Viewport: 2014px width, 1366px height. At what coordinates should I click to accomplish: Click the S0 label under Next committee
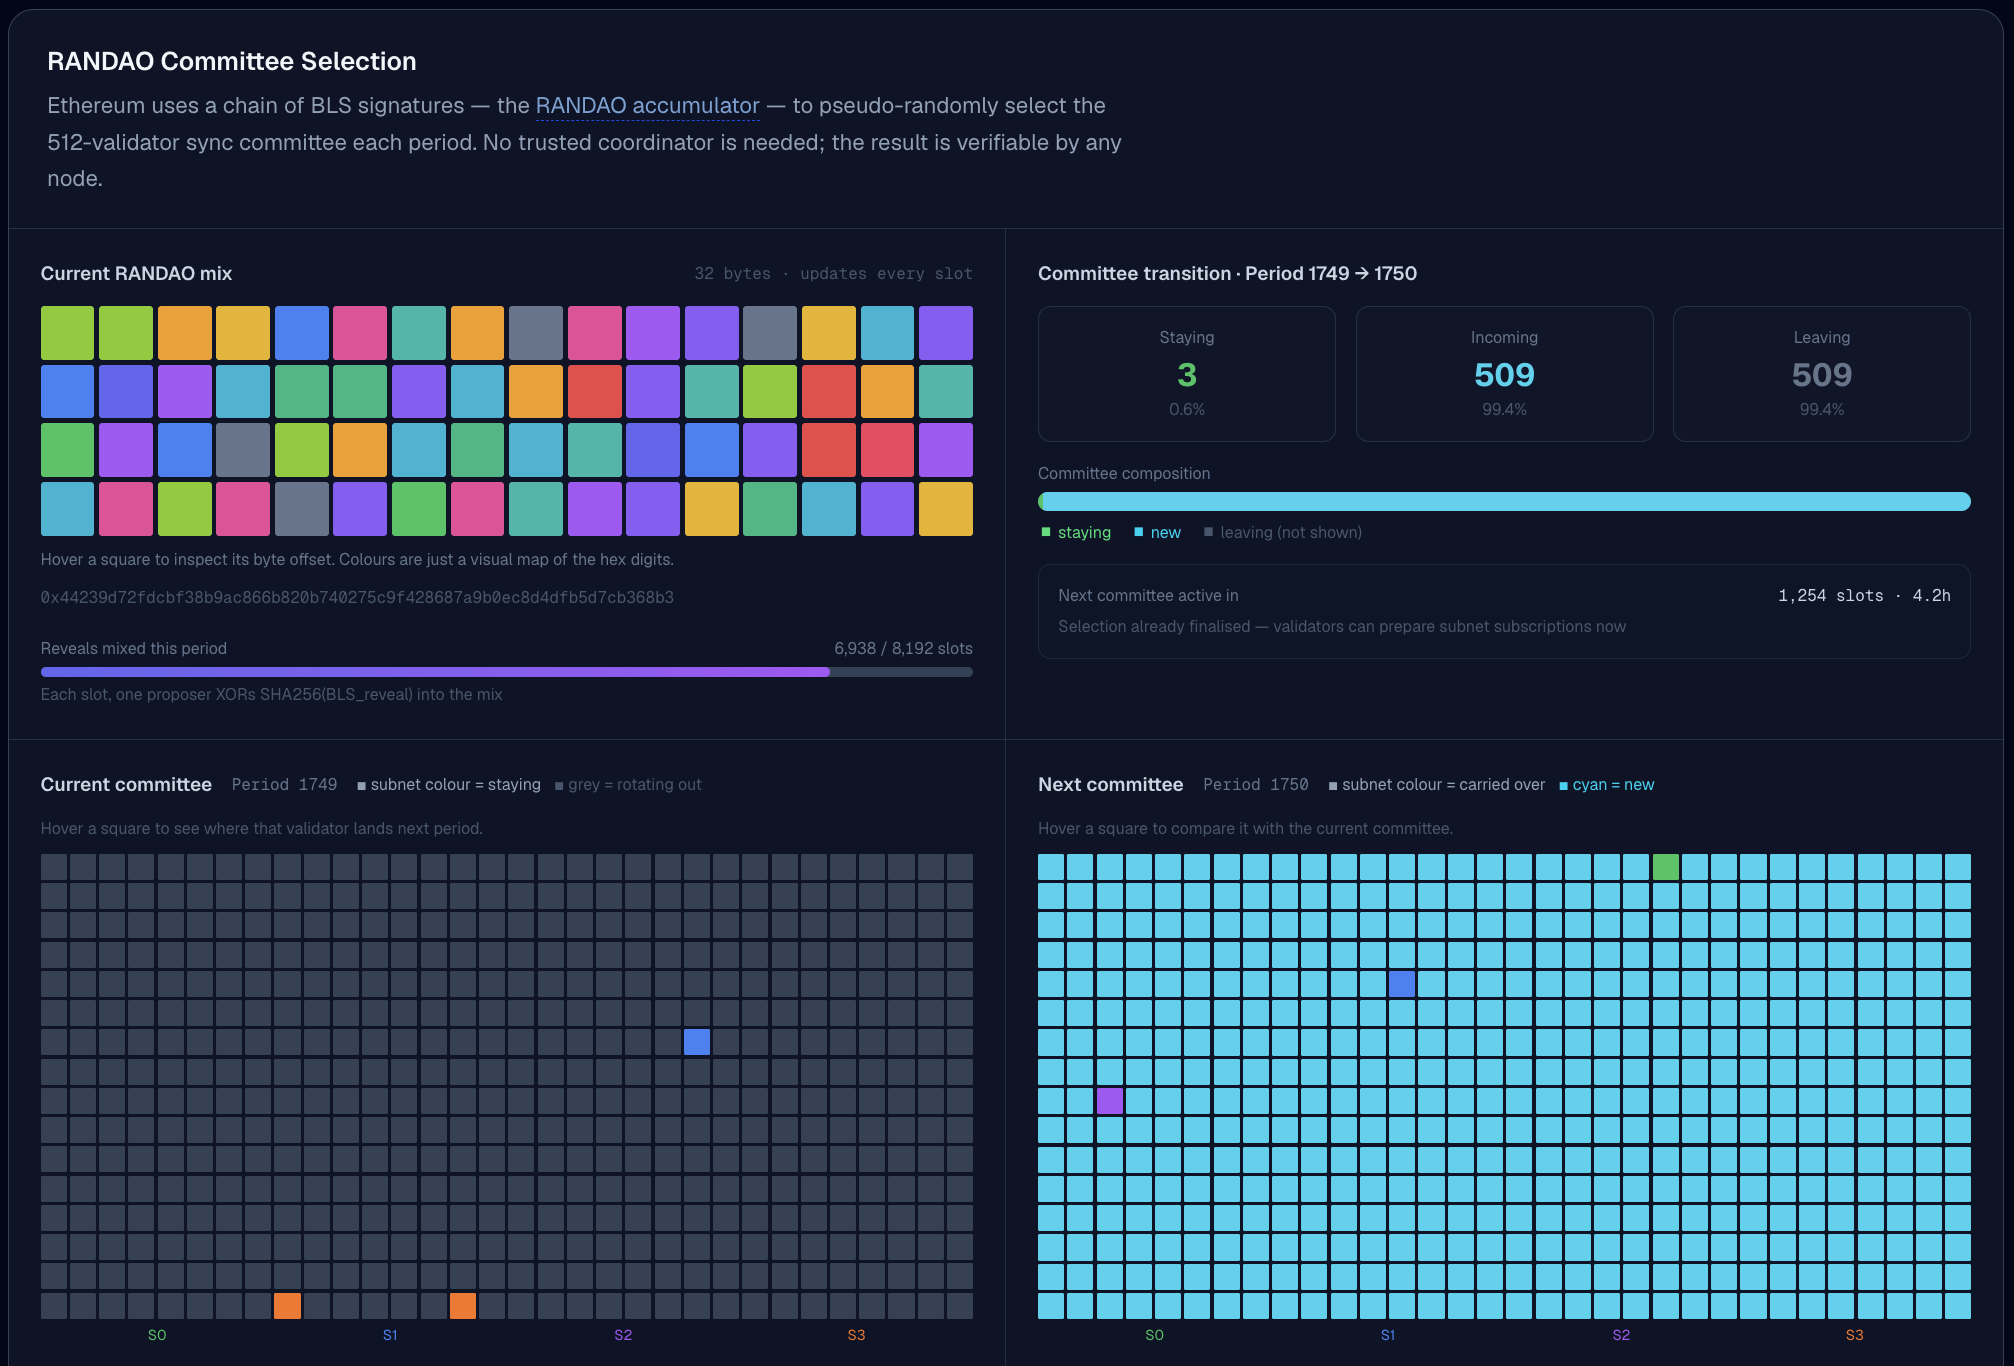[1154, 1335]
